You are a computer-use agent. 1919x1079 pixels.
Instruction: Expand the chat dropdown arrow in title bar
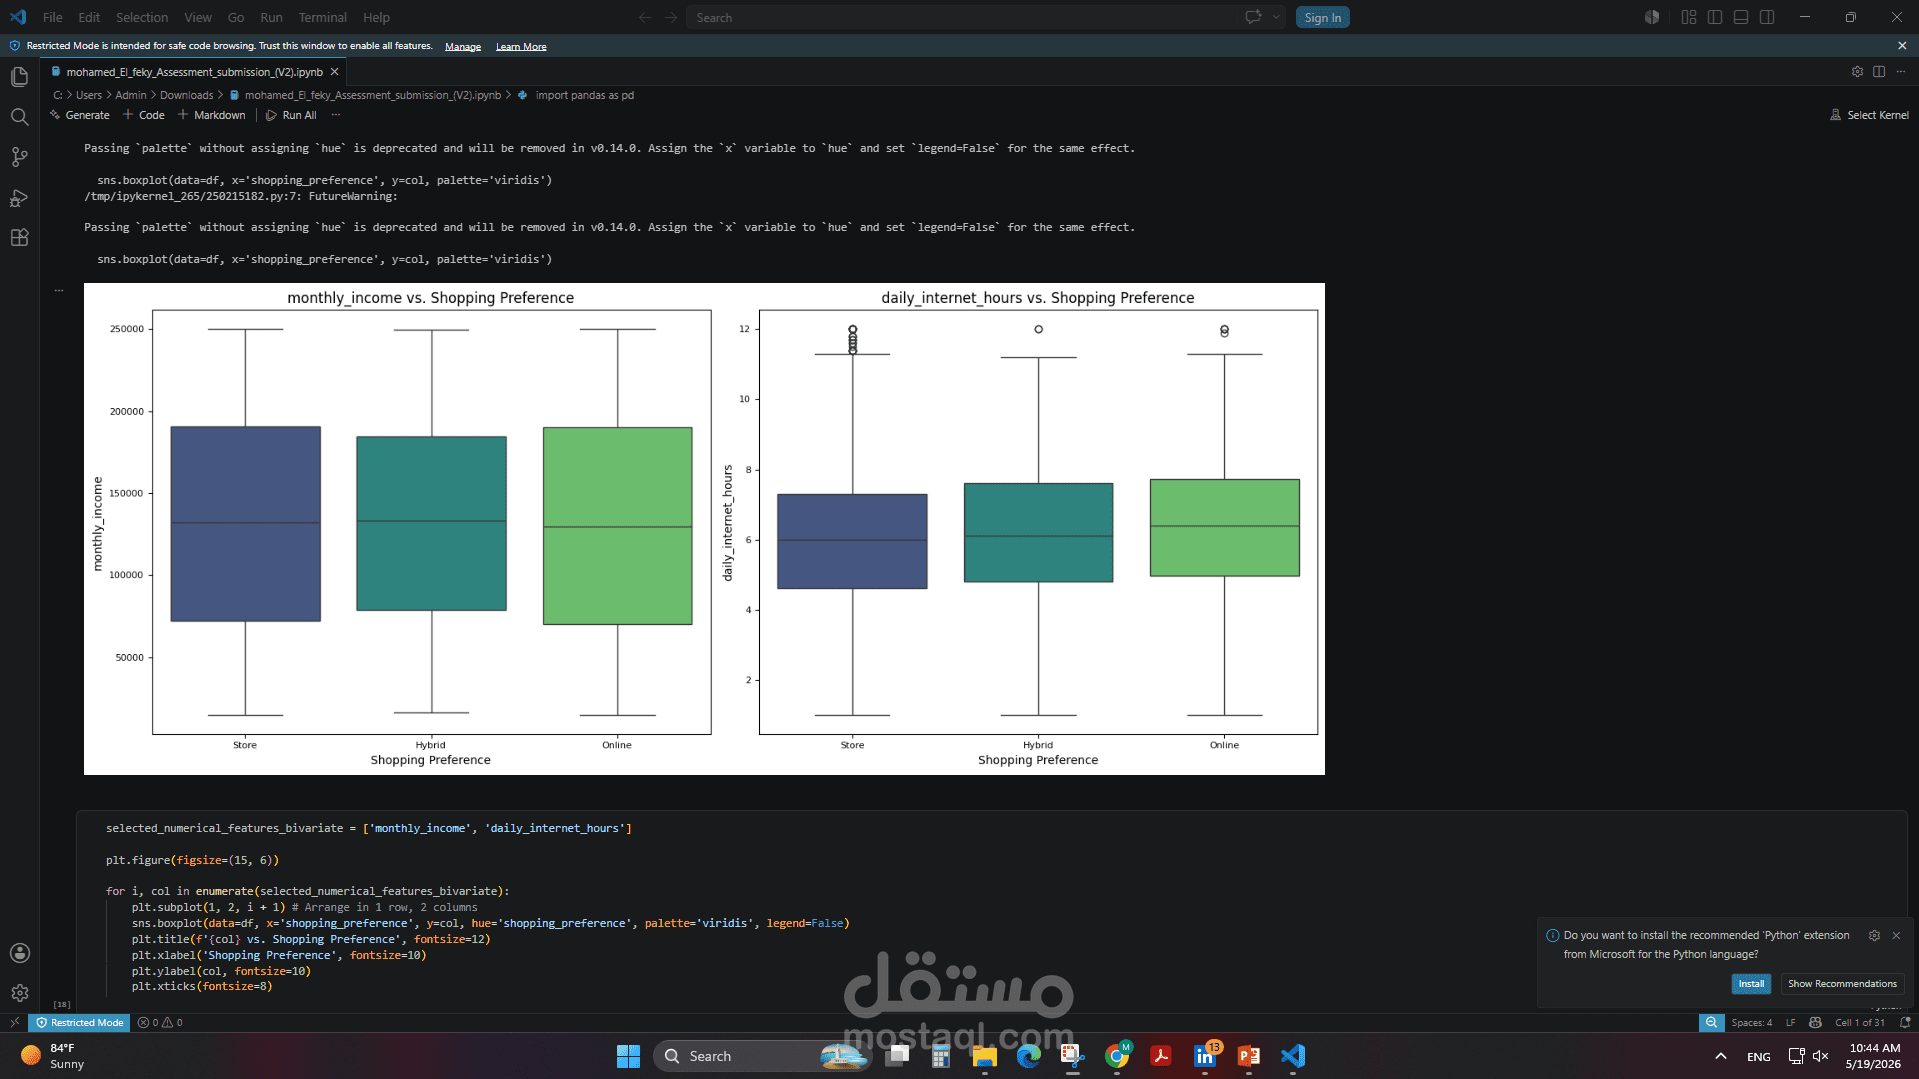[1276, 17]
